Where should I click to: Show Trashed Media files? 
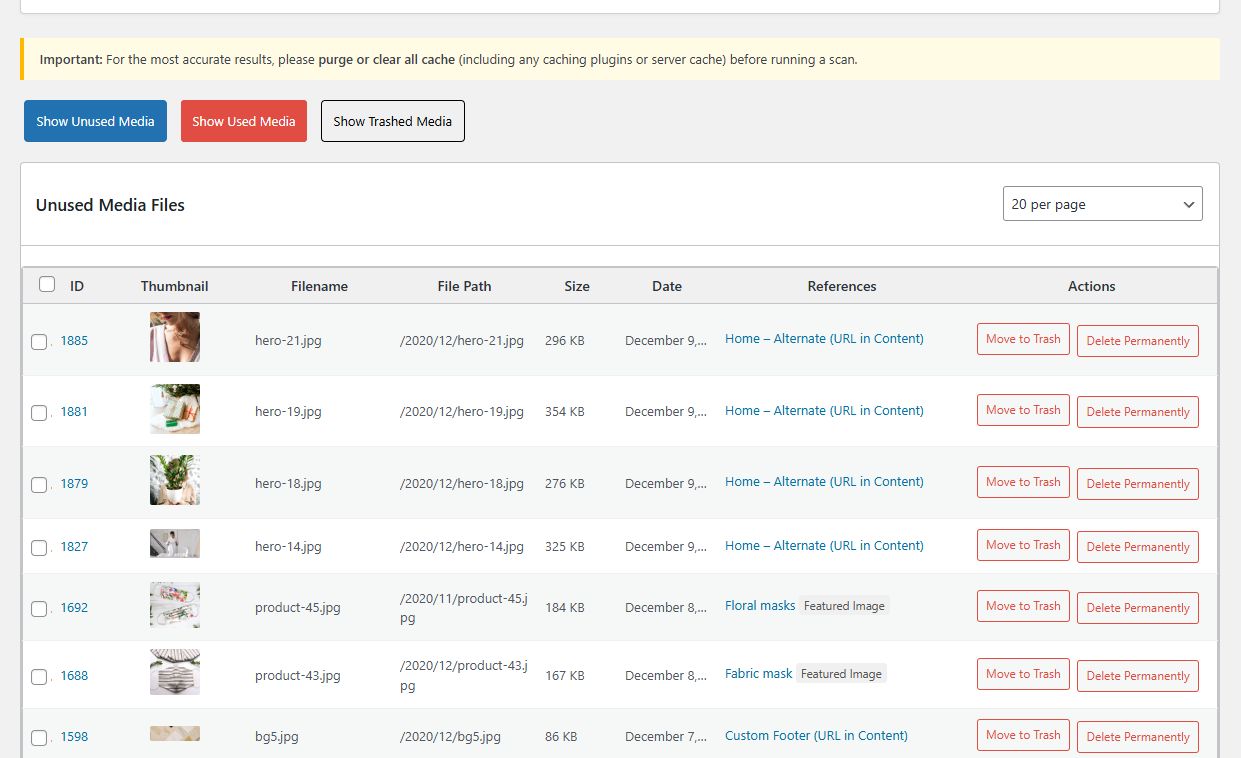(x=392, y=121)
